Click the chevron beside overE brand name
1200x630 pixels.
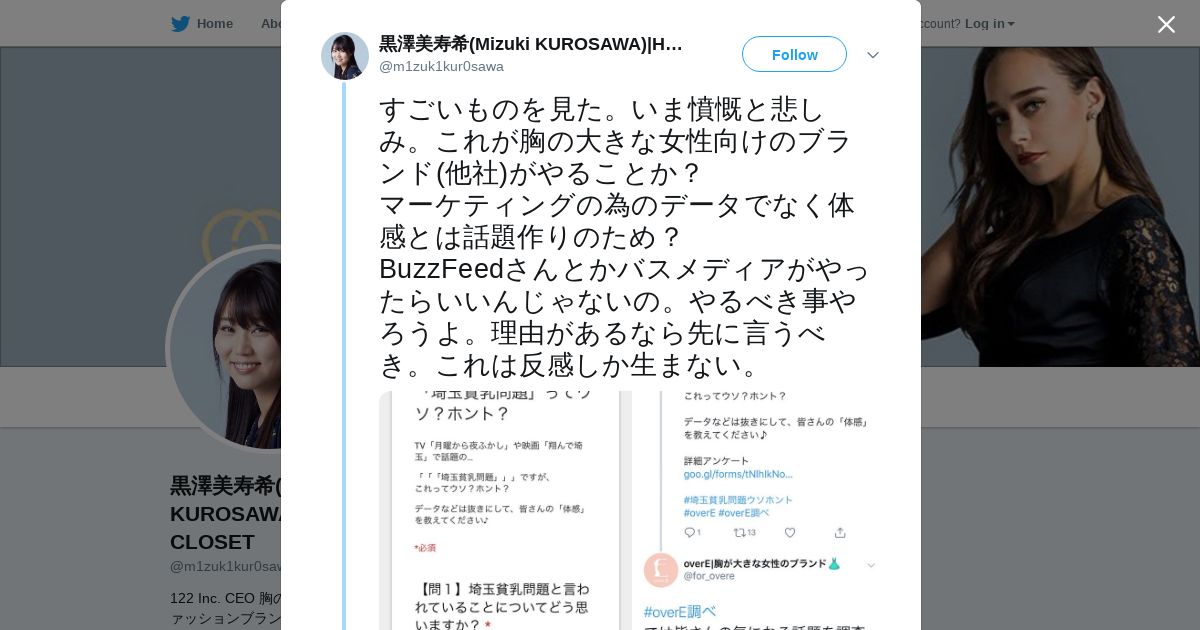[871, 565]
